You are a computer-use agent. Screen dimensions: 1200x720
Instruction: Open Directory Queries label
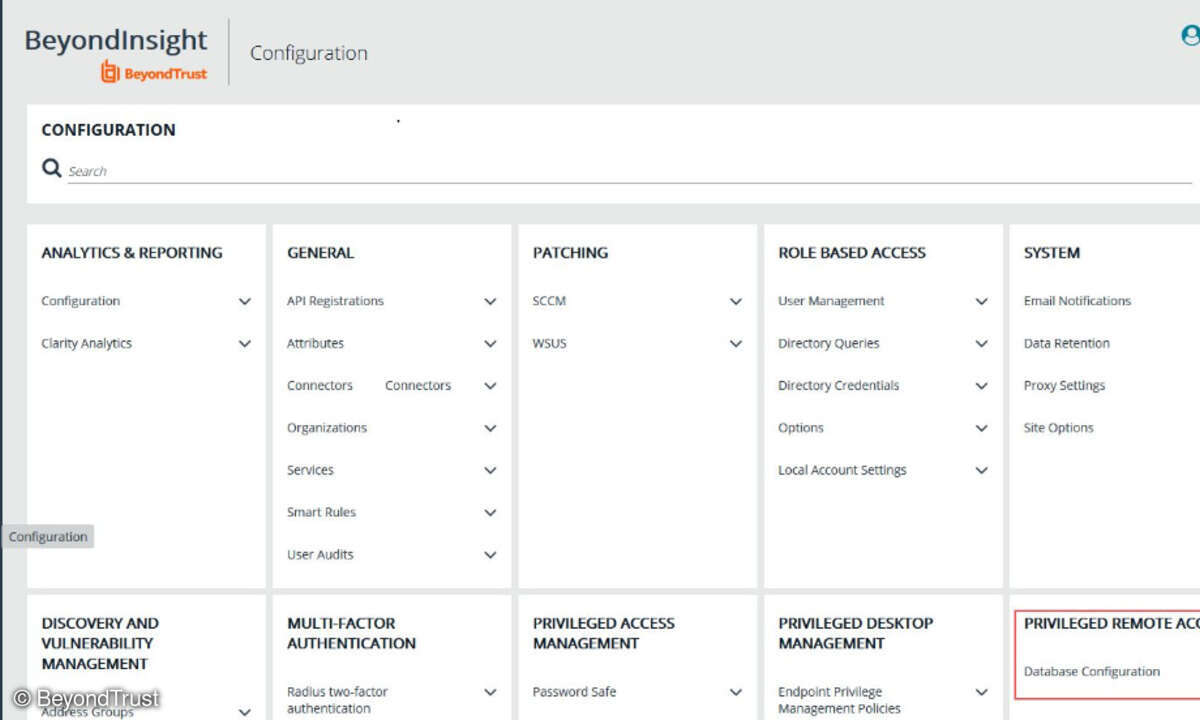click(x=829, y=343)
